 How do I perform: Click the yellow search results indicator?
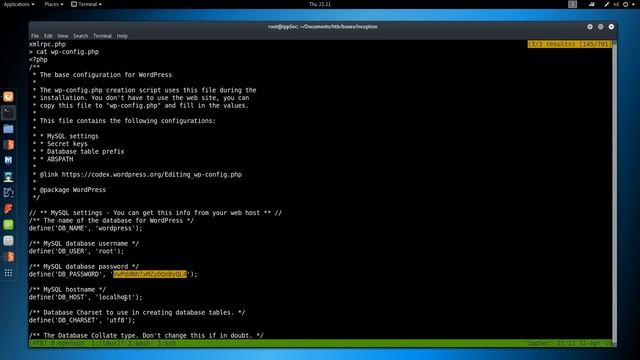click(569, 44)
